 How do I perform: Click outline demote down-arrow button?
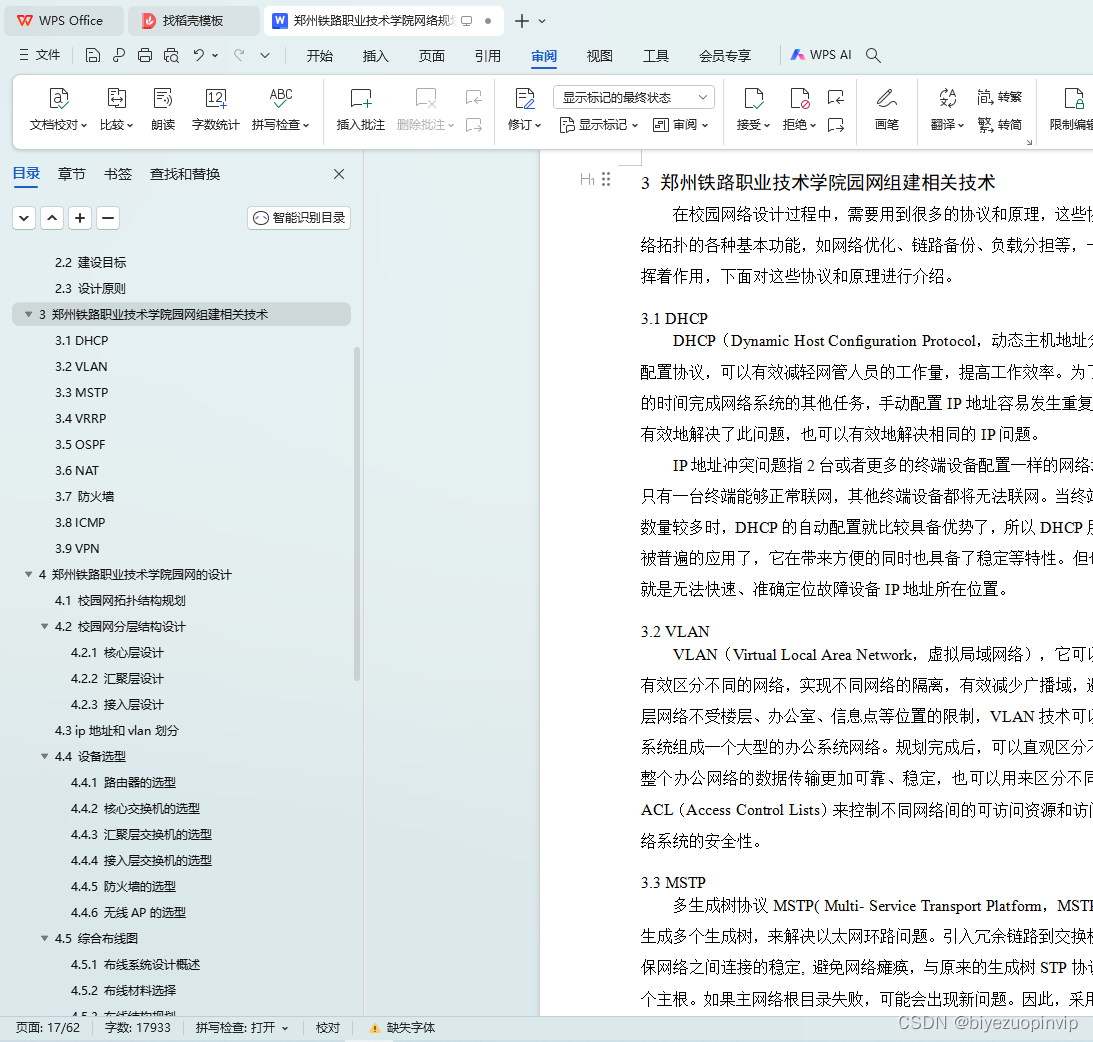point(24,218)
